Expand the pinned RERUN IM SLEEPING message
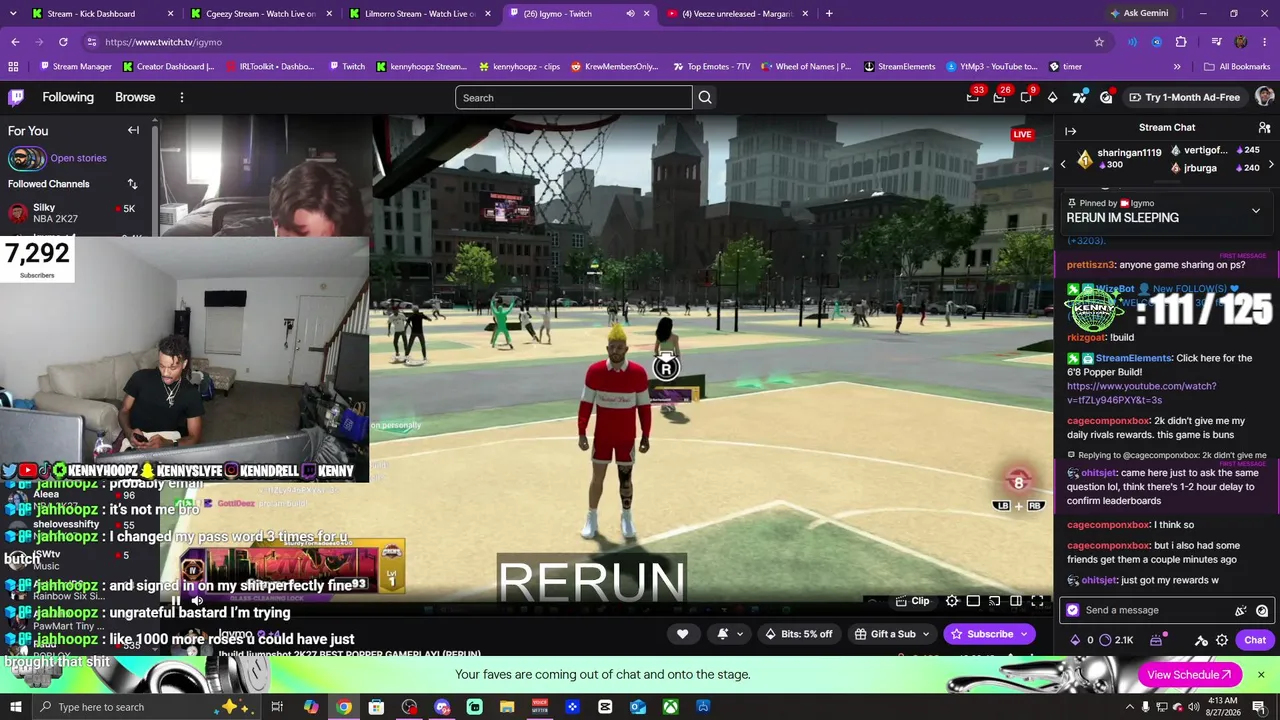Screen dimensions: 1280x720 pos(1256,211)
